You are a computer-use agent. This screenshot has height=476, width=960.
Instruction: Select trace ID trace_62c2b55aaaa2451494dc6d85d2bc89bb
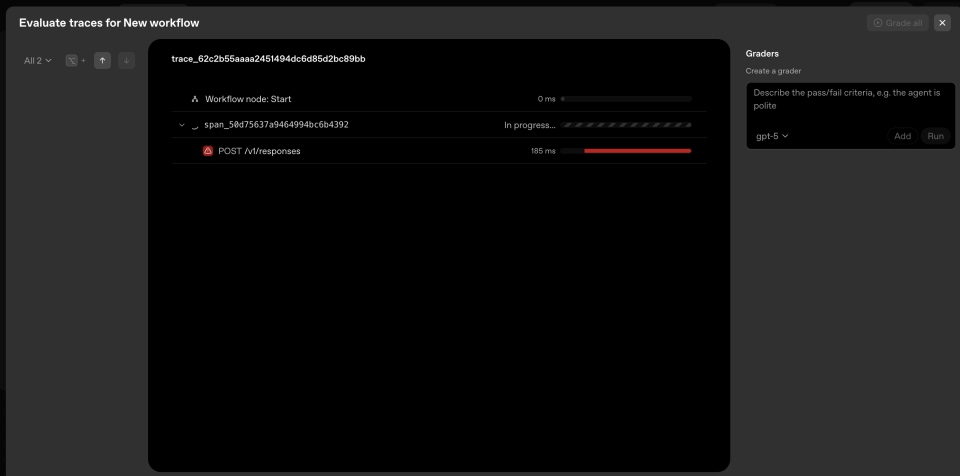[268, 59]
